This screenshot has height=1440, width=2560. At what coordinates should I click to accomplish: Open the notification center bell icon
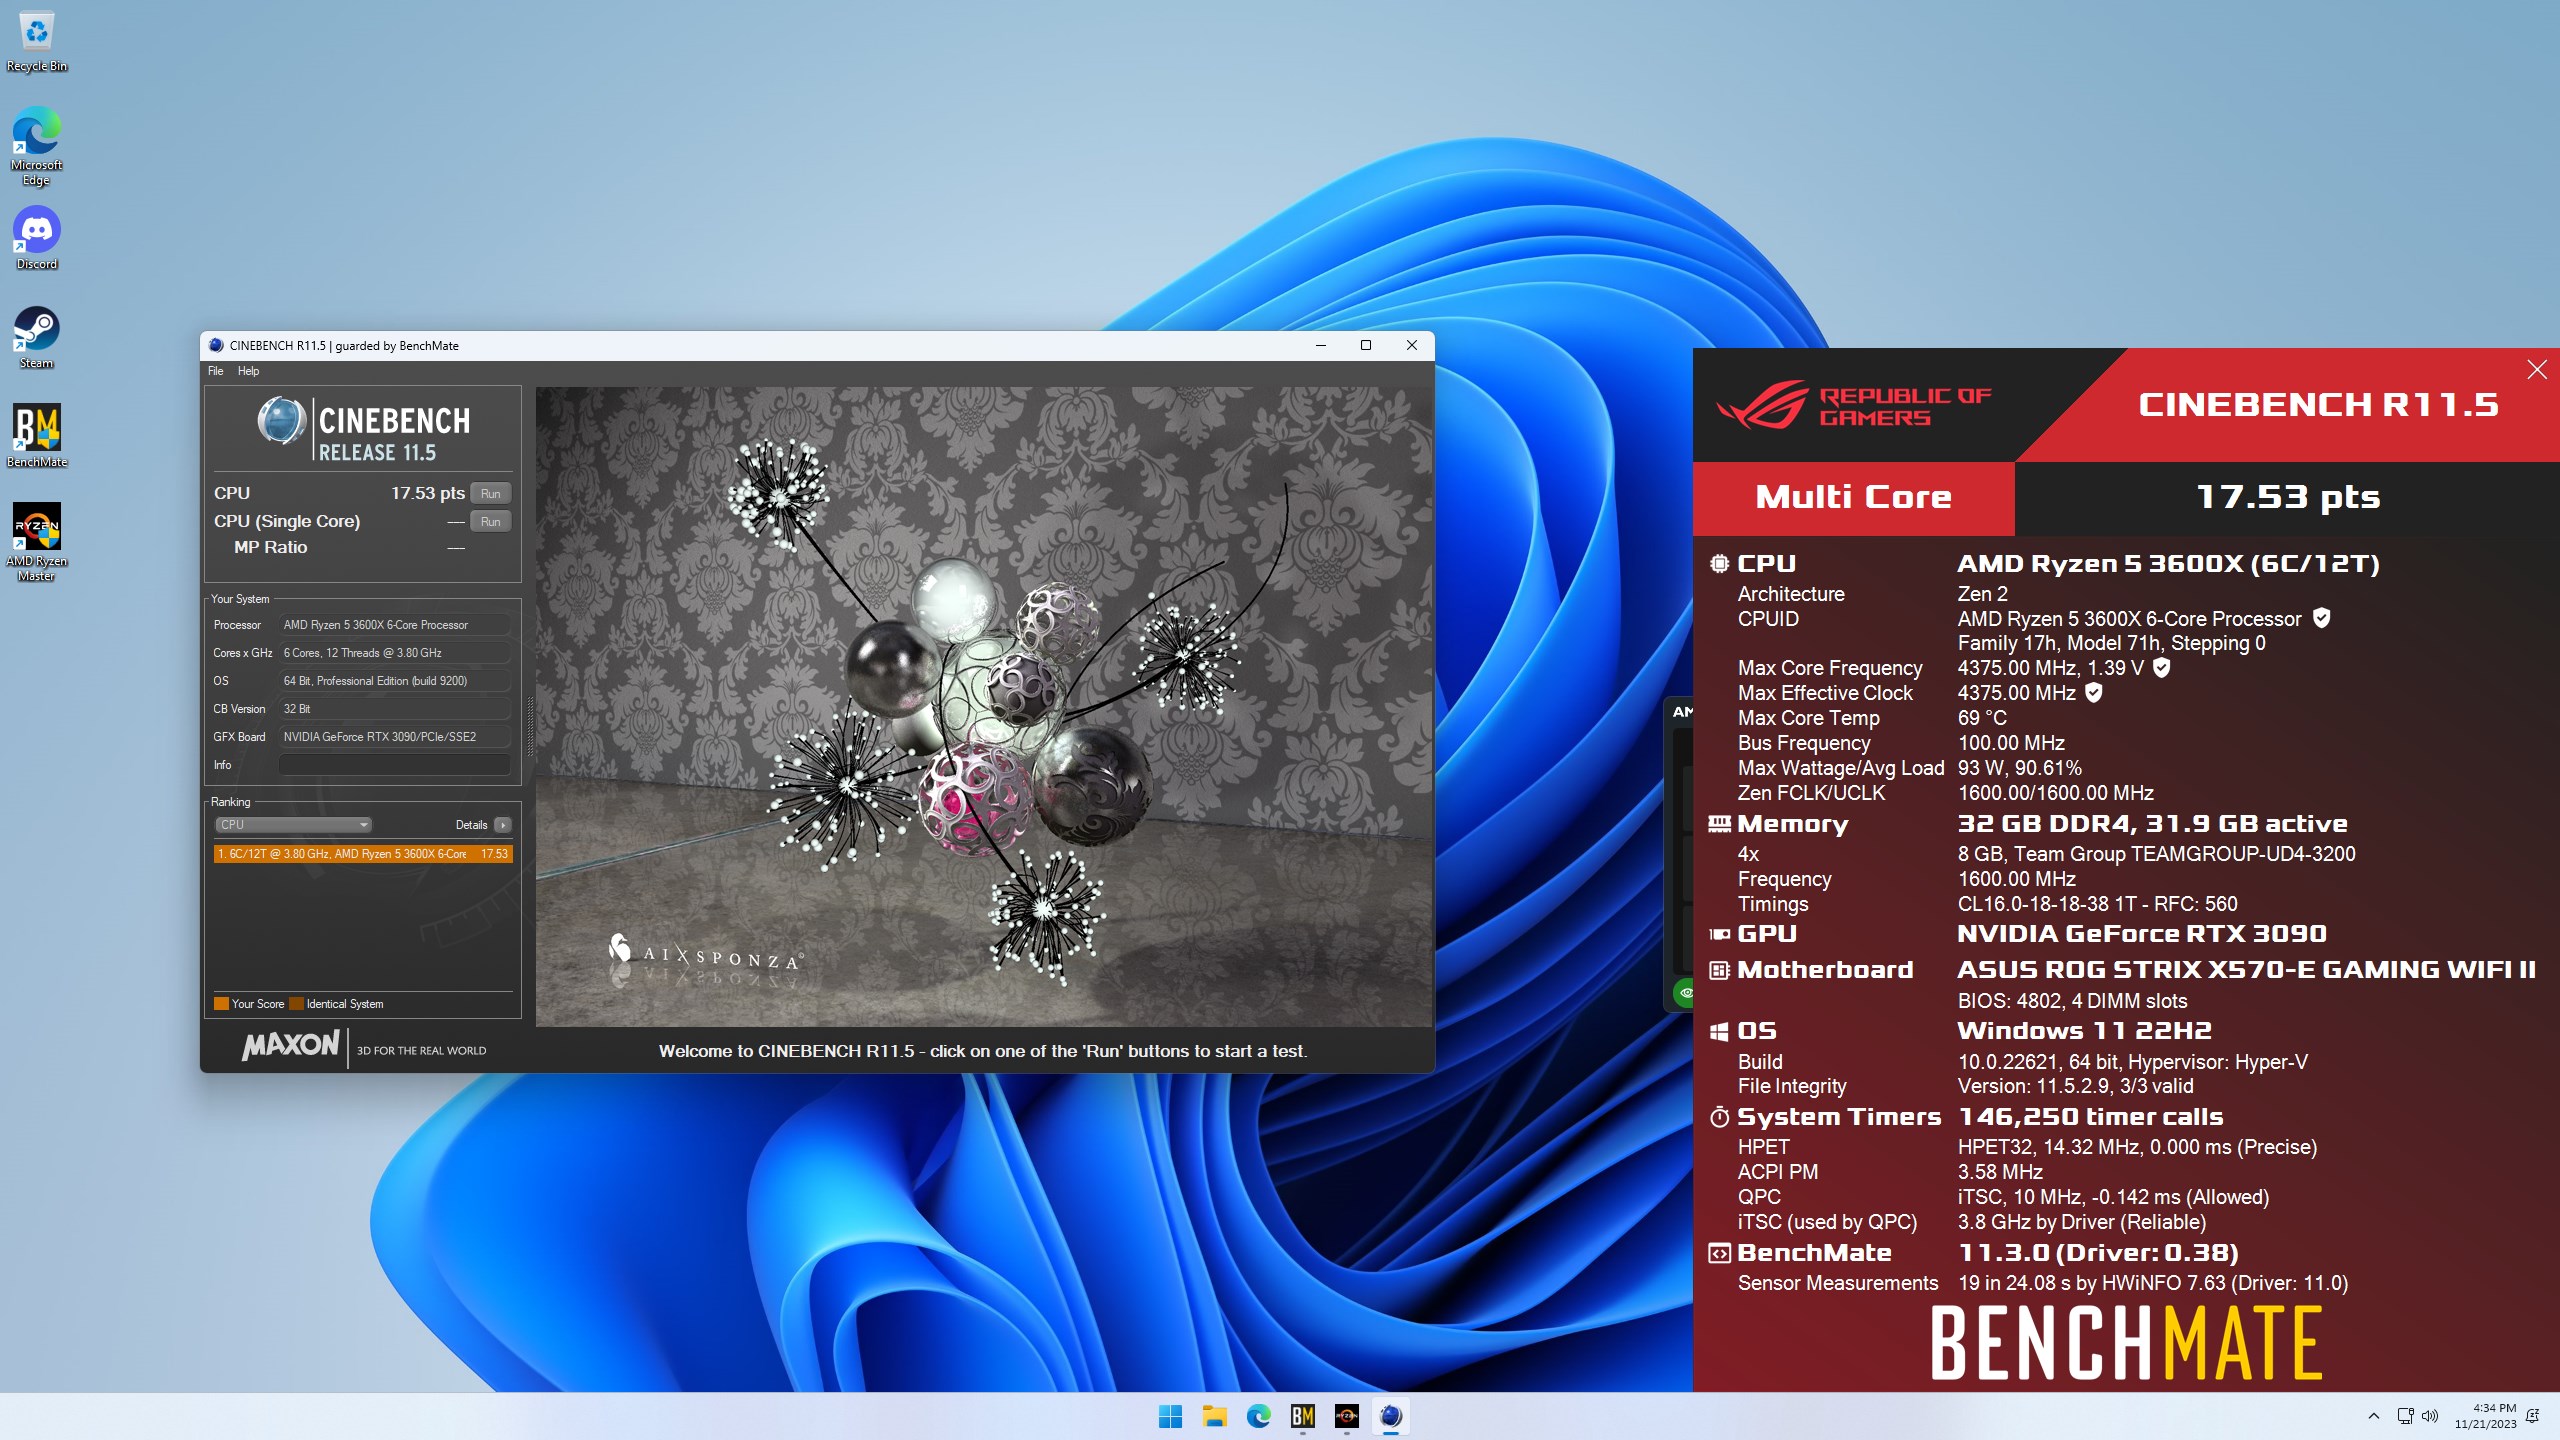coord(2533,1416)
